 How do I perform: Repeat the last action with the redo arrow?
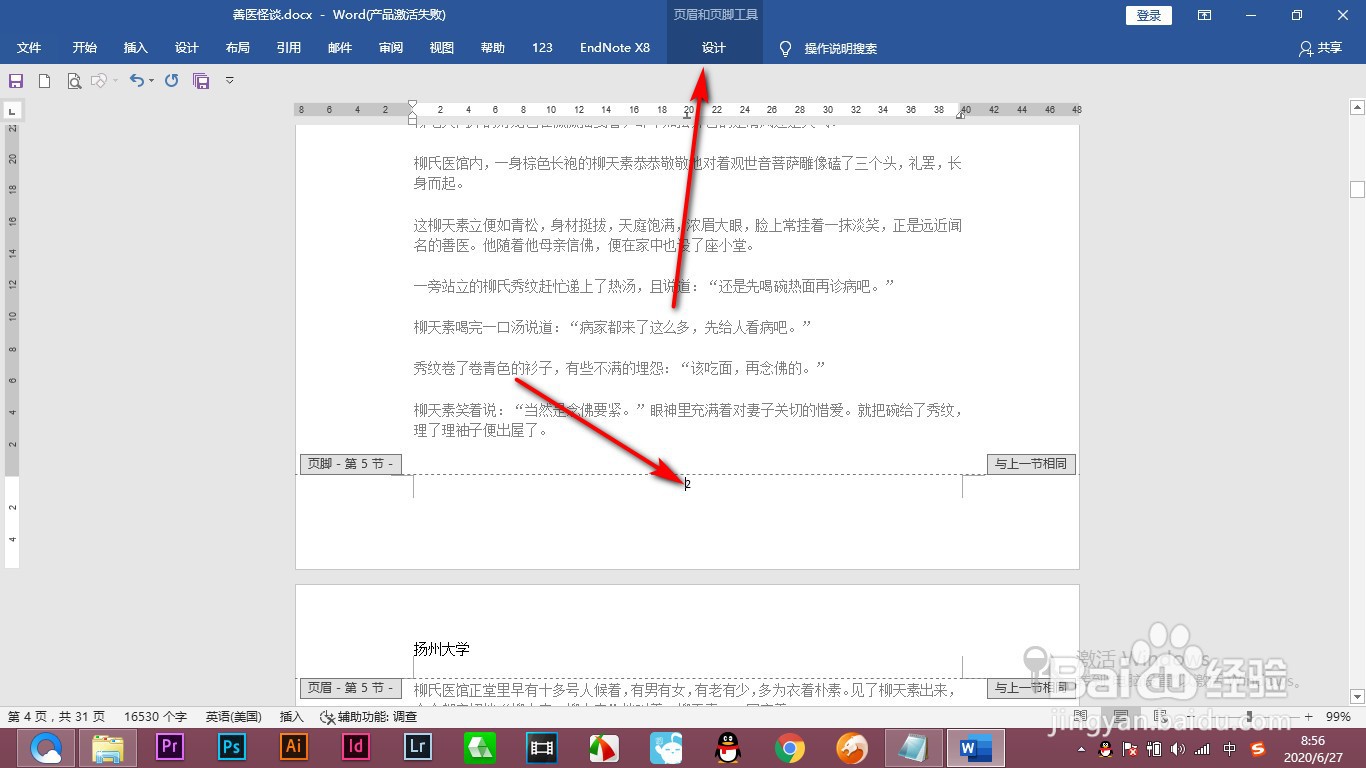coord(172,81)
